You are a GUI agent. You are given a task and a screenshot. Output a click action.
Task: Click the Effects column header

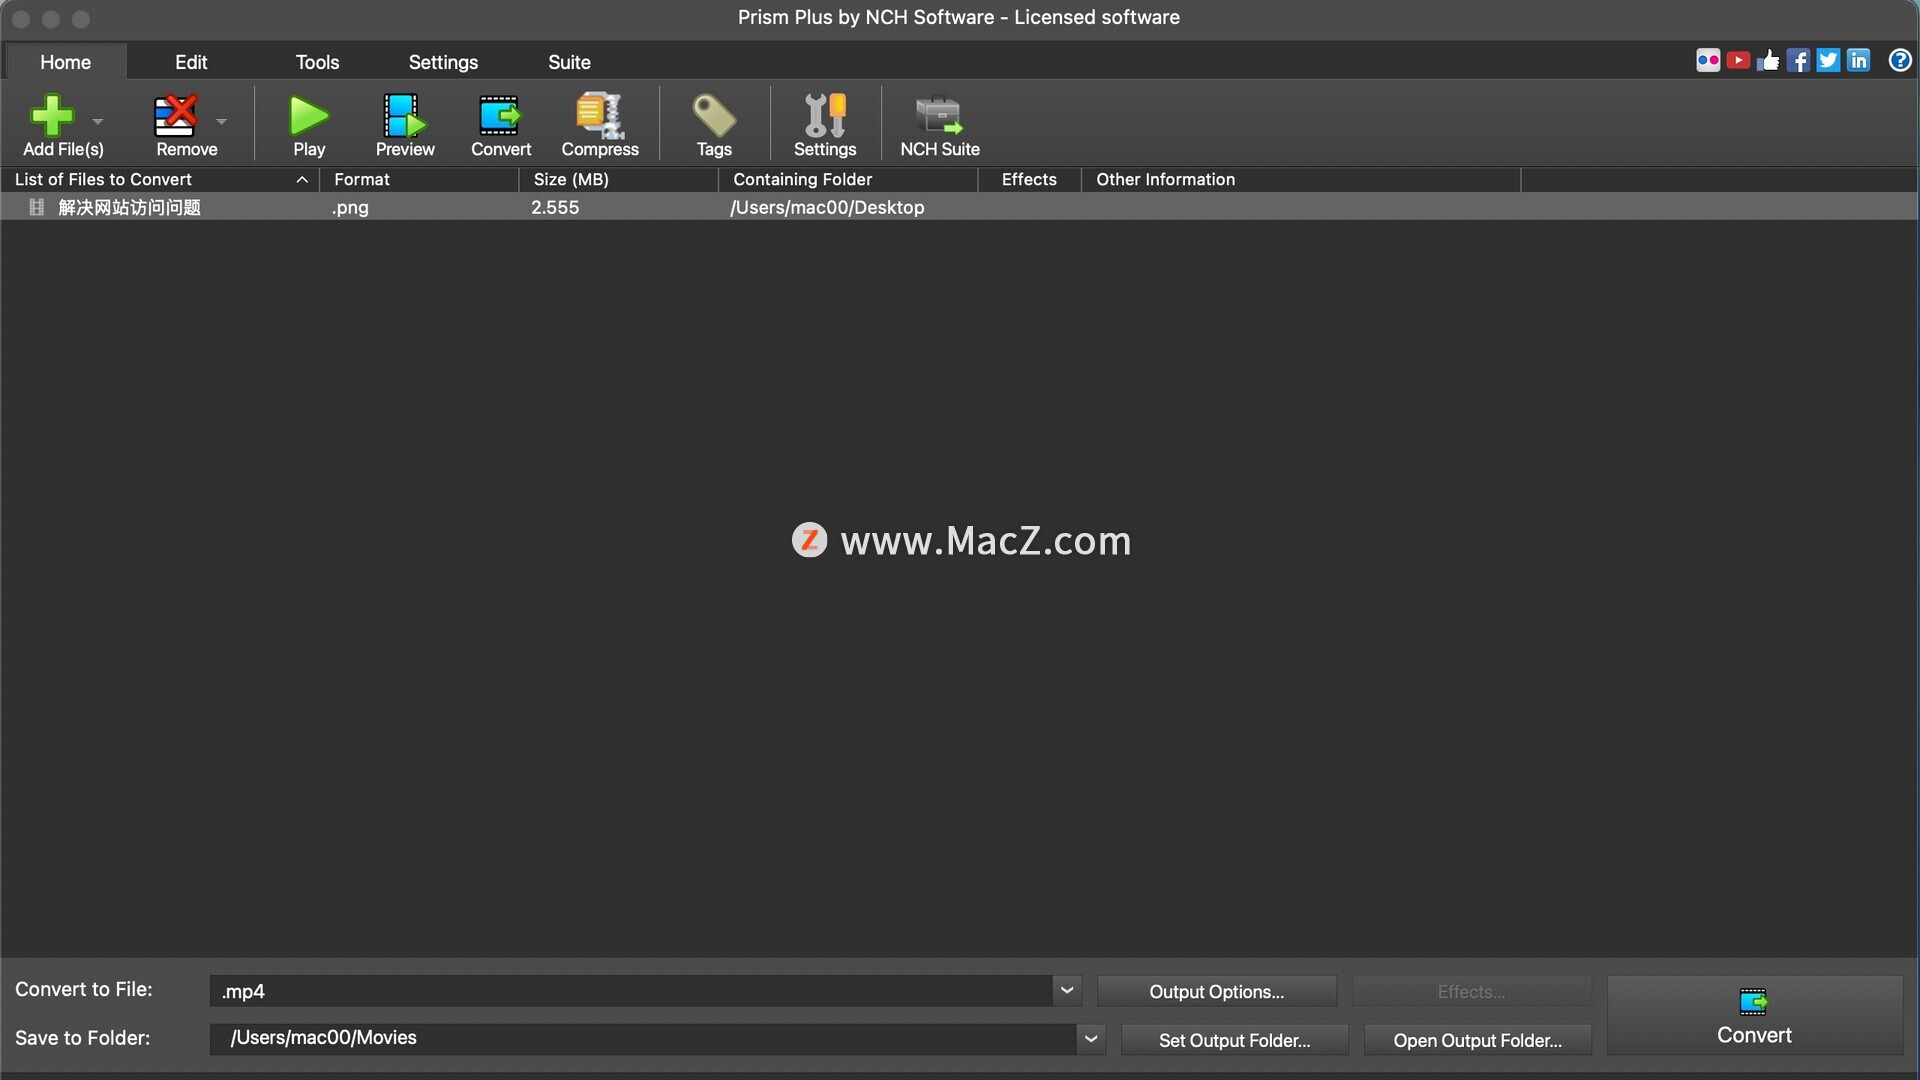(1029, 179)
